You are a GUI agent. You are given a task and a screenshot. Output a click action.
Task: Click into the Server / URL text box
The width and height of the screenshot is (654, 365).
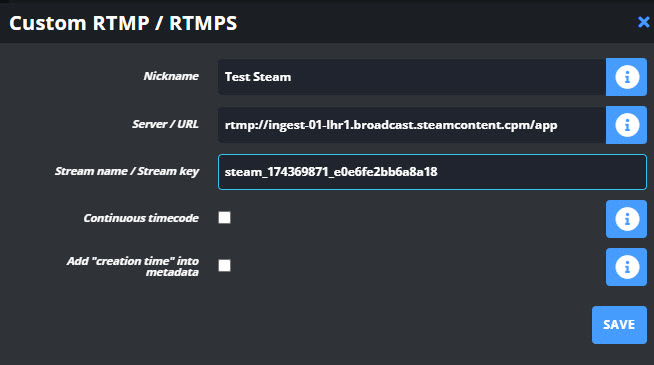coord(412,125)
